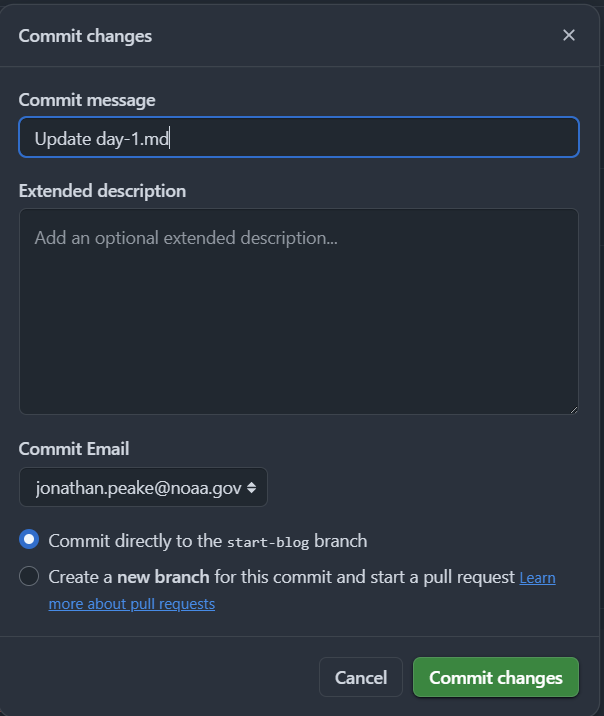Focus the 'Add an optional extended description' textarea

click(x=299, y=311)
